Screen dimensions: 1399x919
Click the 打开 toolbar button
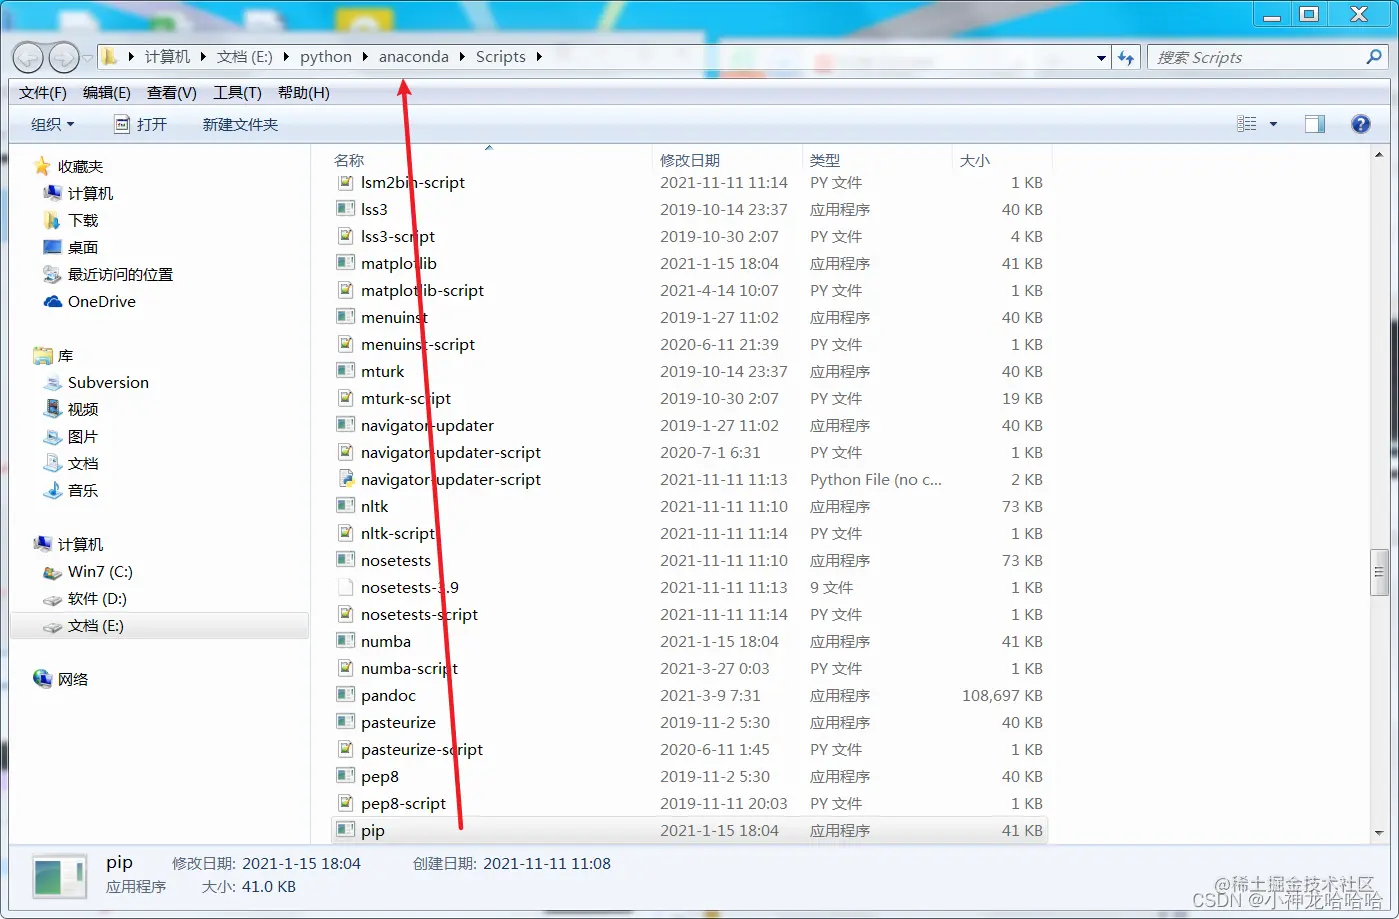(x=141, y=123)
